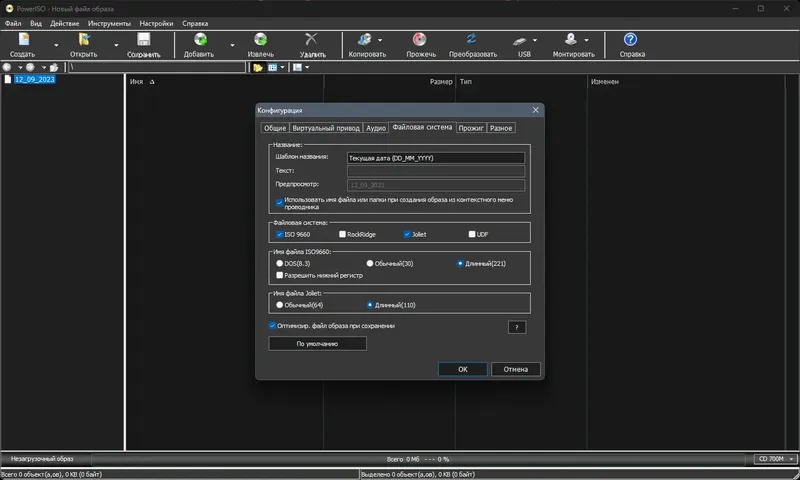
Task: Uncheck the ISO 9660 checkbox
Action: pyautogui.click(x=280, y=234)
